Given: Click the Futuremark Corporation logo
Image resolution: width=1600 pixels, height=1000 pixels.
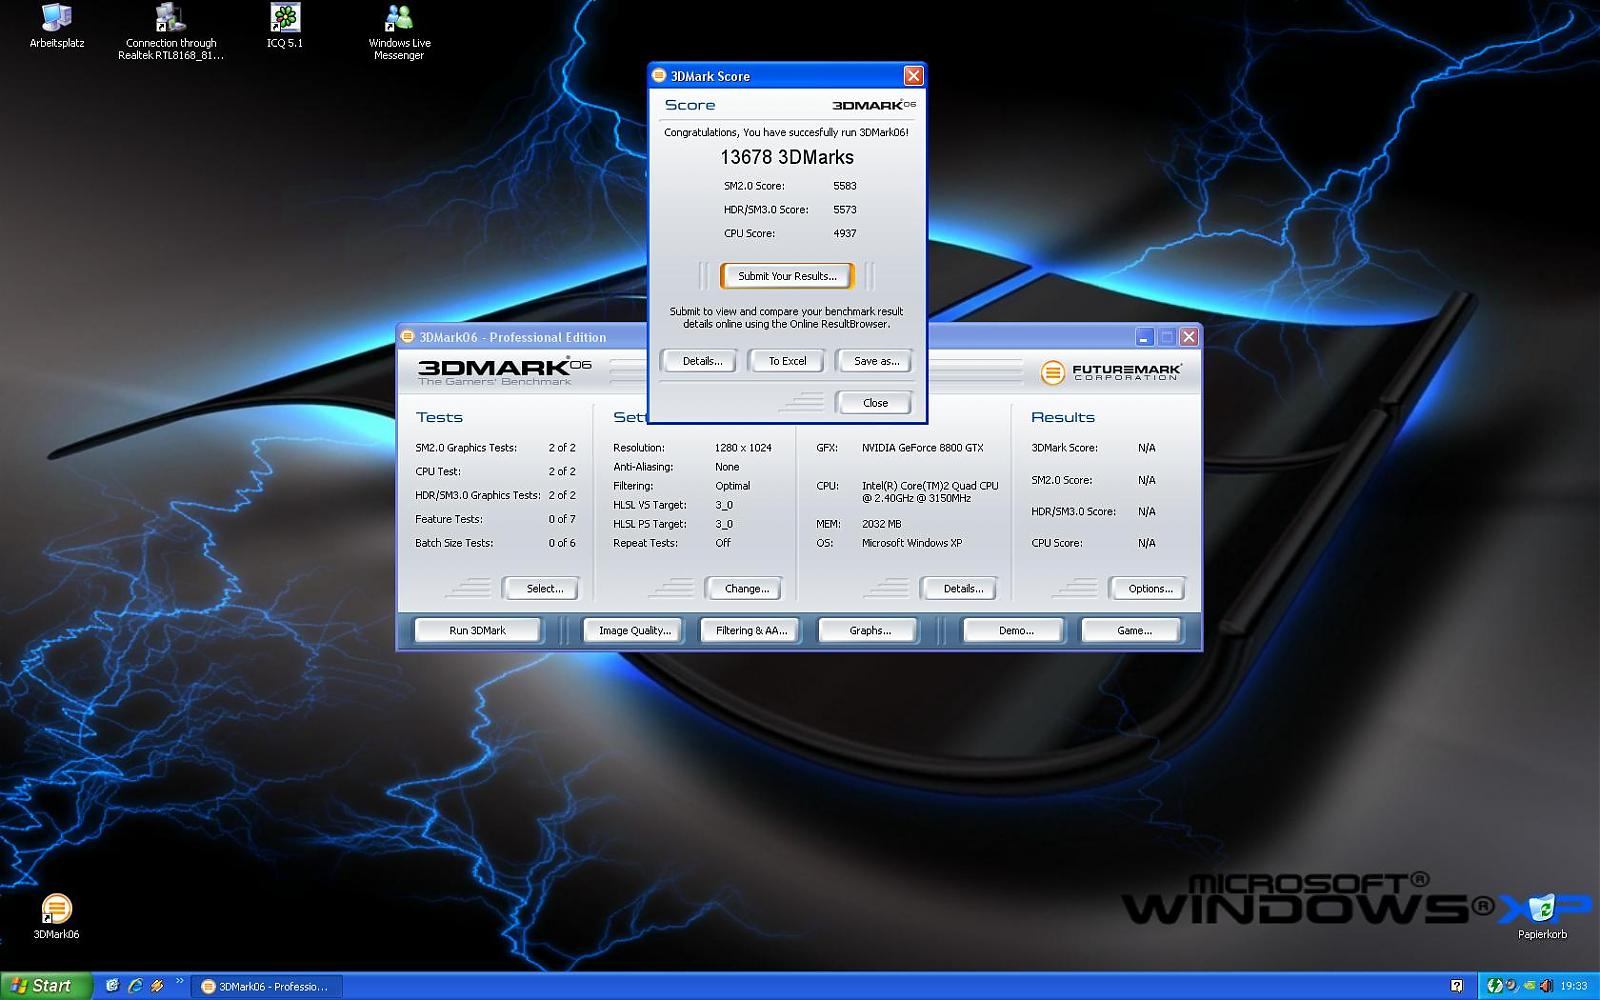Looking at the screenshot, I should pyautogui.click(x=1111, y=372).
